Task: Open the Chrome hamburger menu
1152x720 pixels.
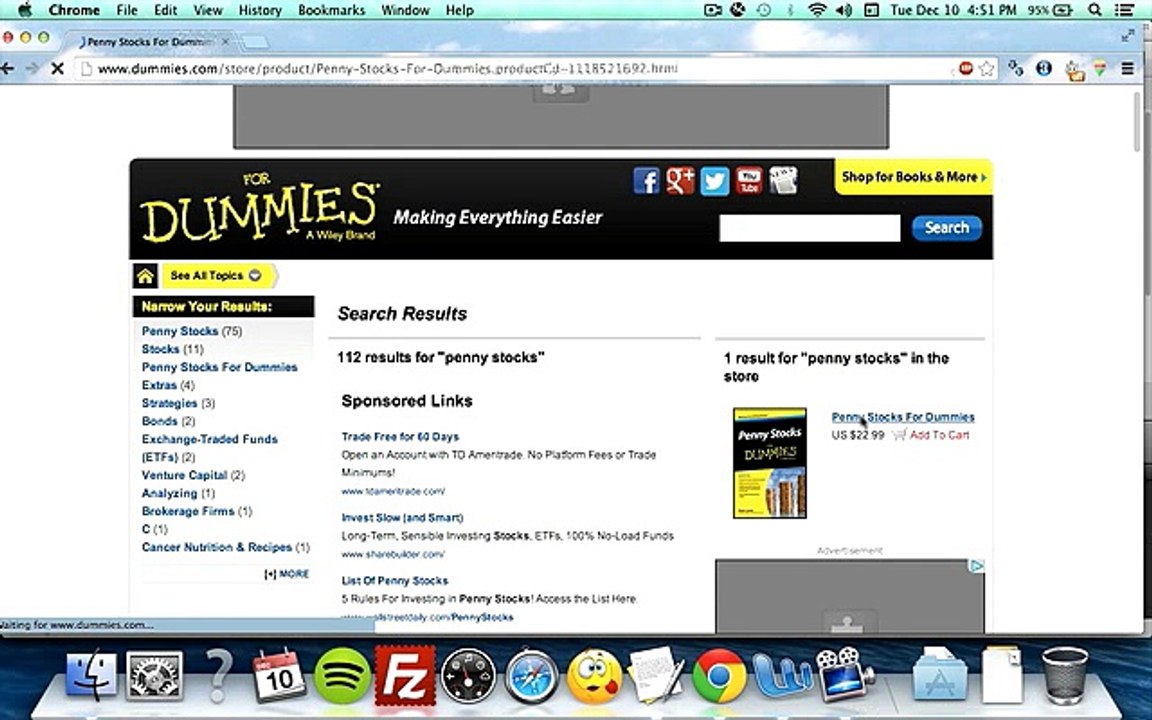Action: pyautogui.click(x=1128, y=68)
